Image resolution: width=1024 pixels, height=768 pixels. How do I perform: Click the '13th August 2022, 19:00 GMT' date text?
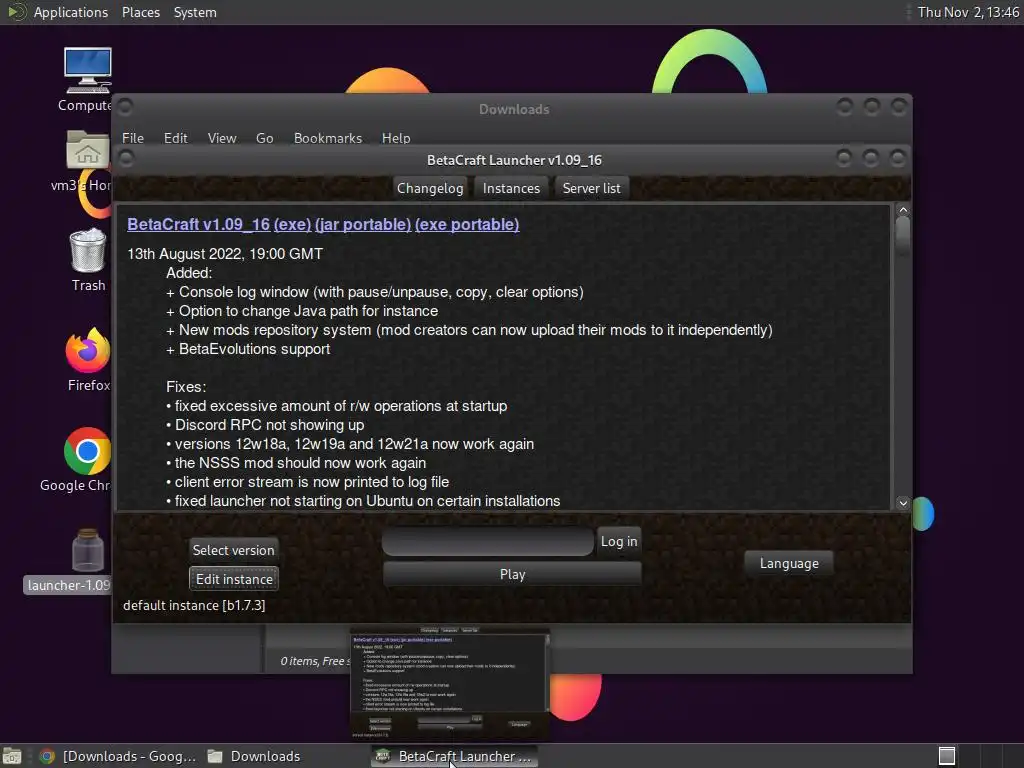(225, 253)
